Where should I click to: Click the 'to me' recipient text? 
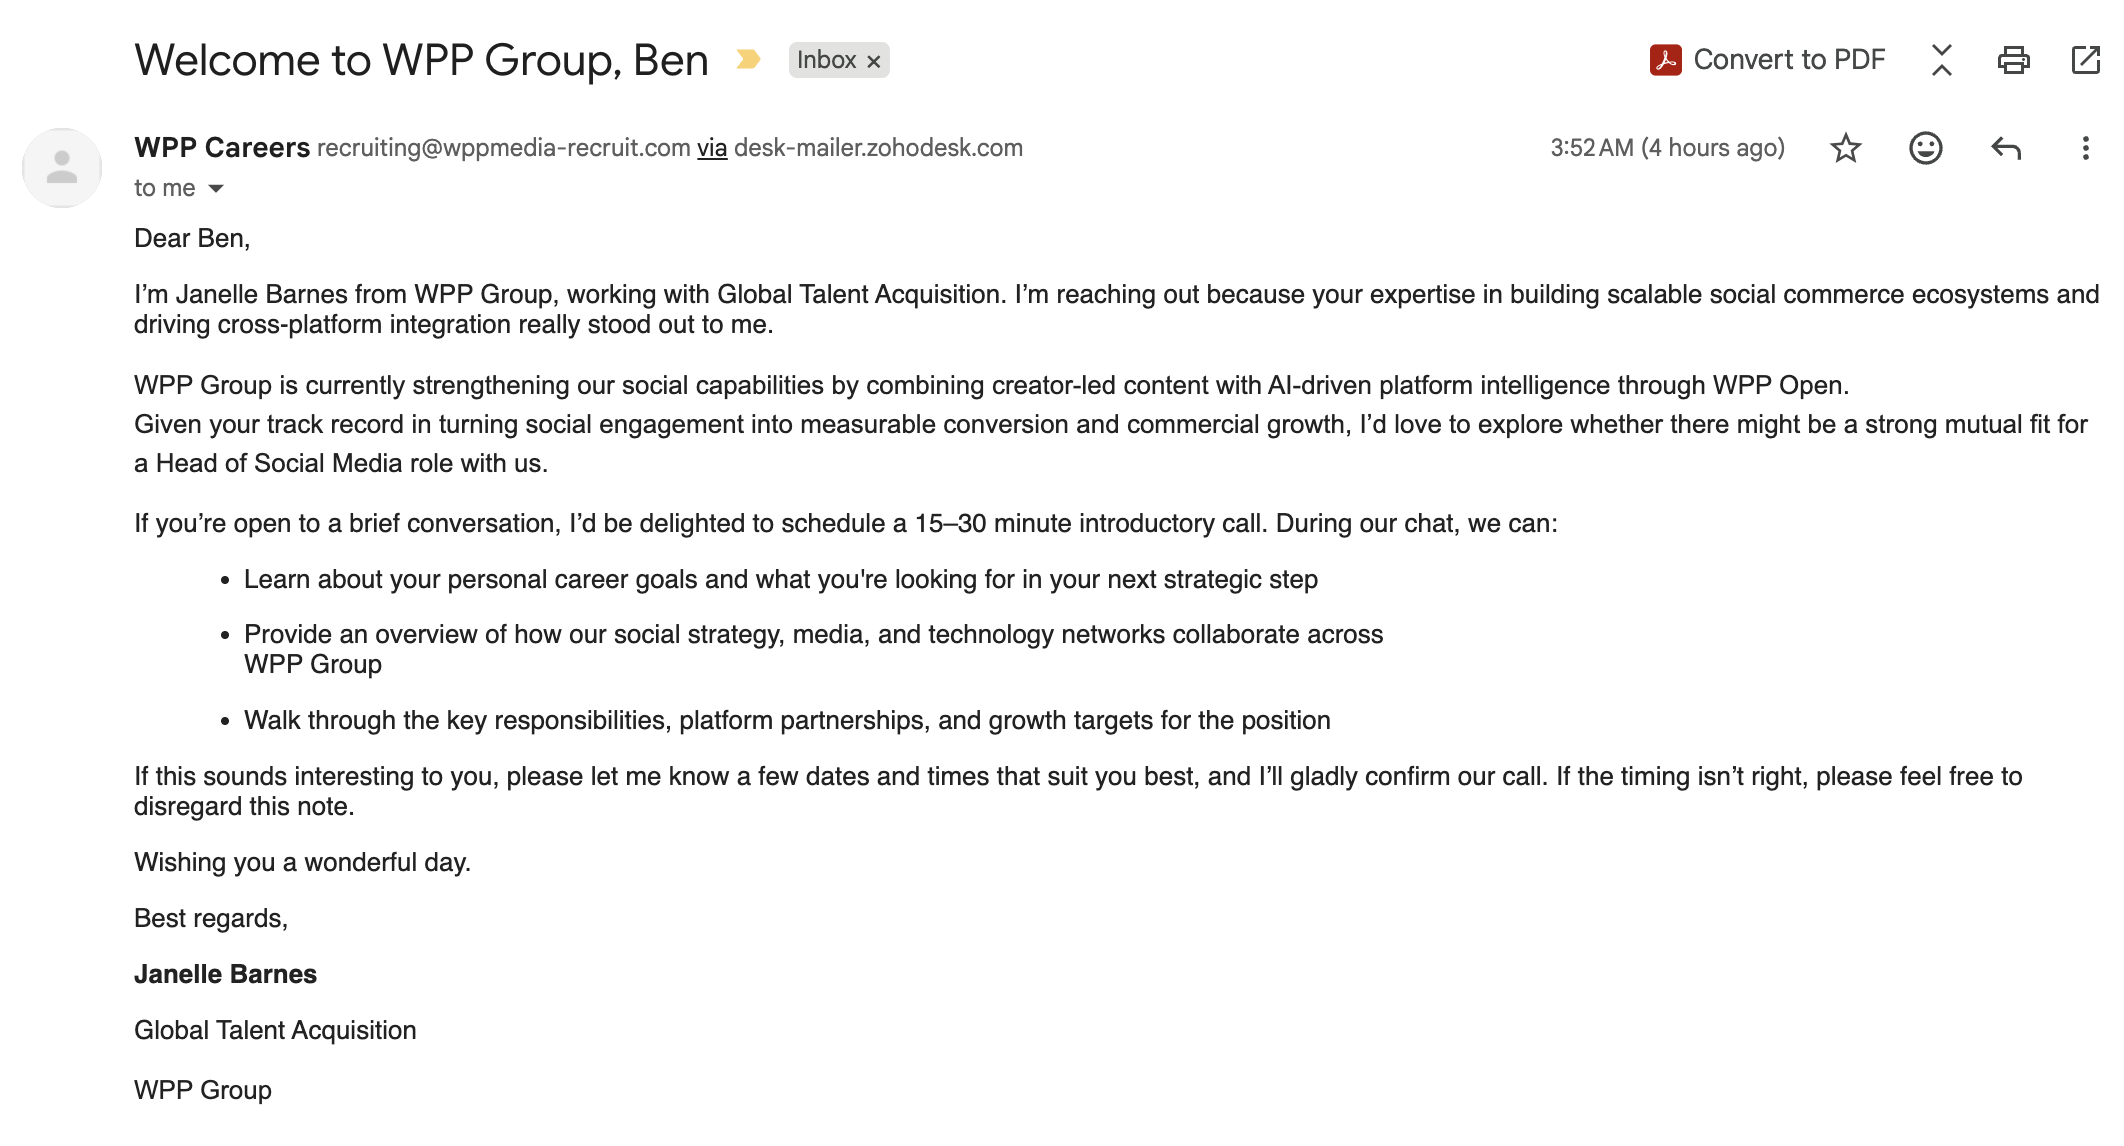[165, 188]
